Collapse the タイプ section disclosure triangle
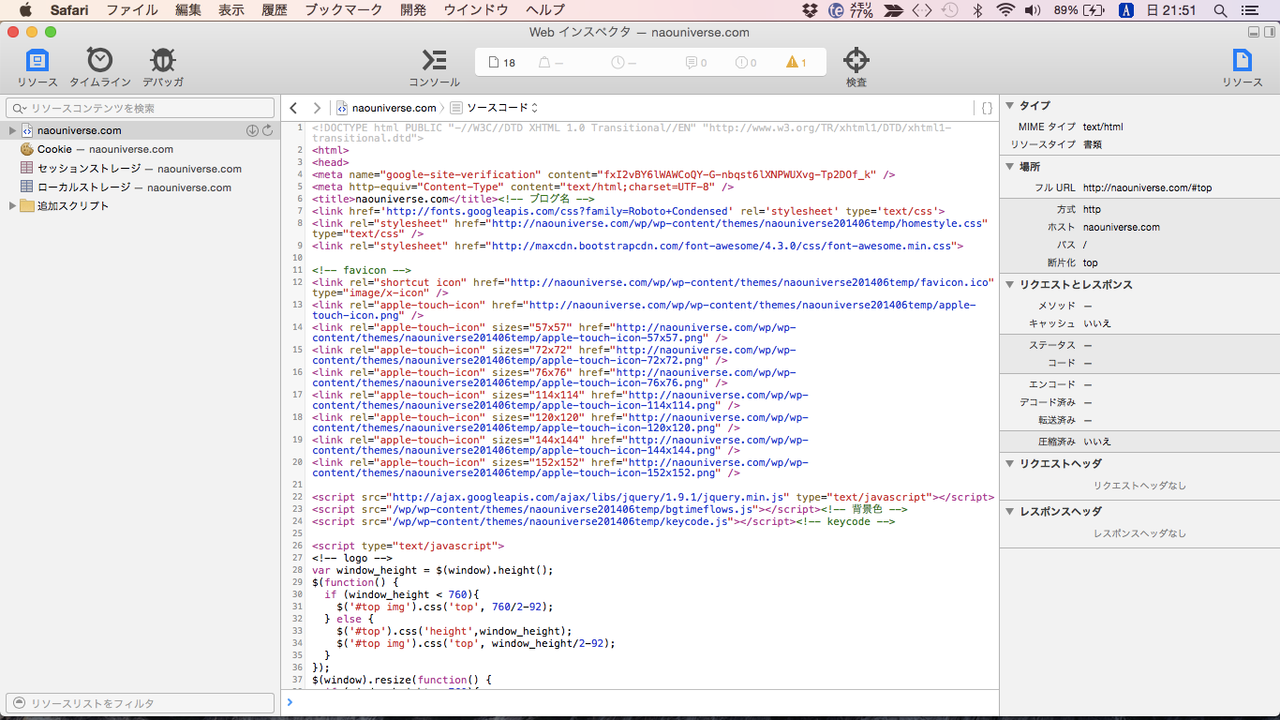The width and height of the screenshot is (1280, 720). tap(1009, 105)
